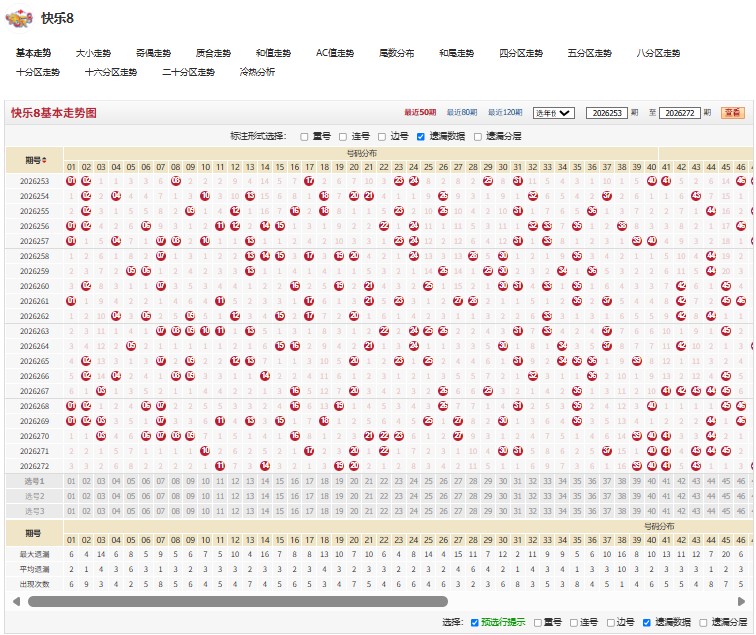This screenshot has width=756, height=635.
Task: Click red ball 19 in row 2026268
Action: tap(339, 406)
